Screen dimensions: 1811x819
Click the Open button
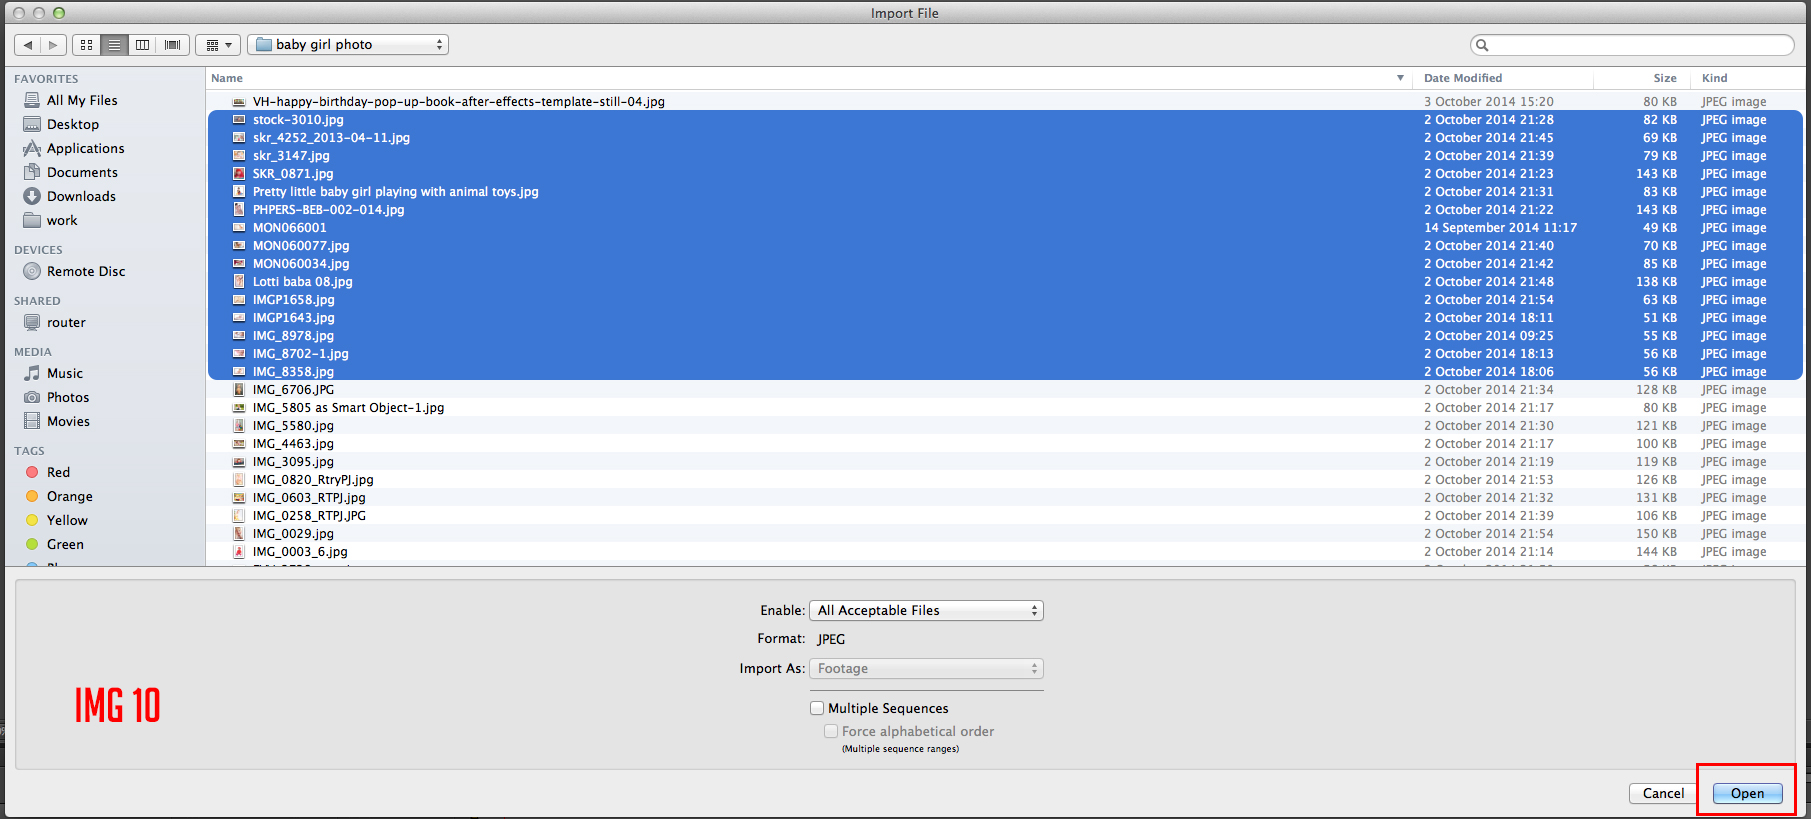1747,793
